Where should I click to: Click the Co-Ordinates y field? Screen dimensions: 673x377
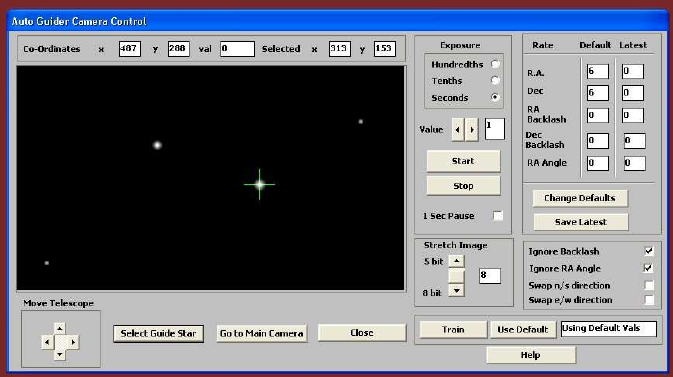pyautogui.click(x=179, y=49)
